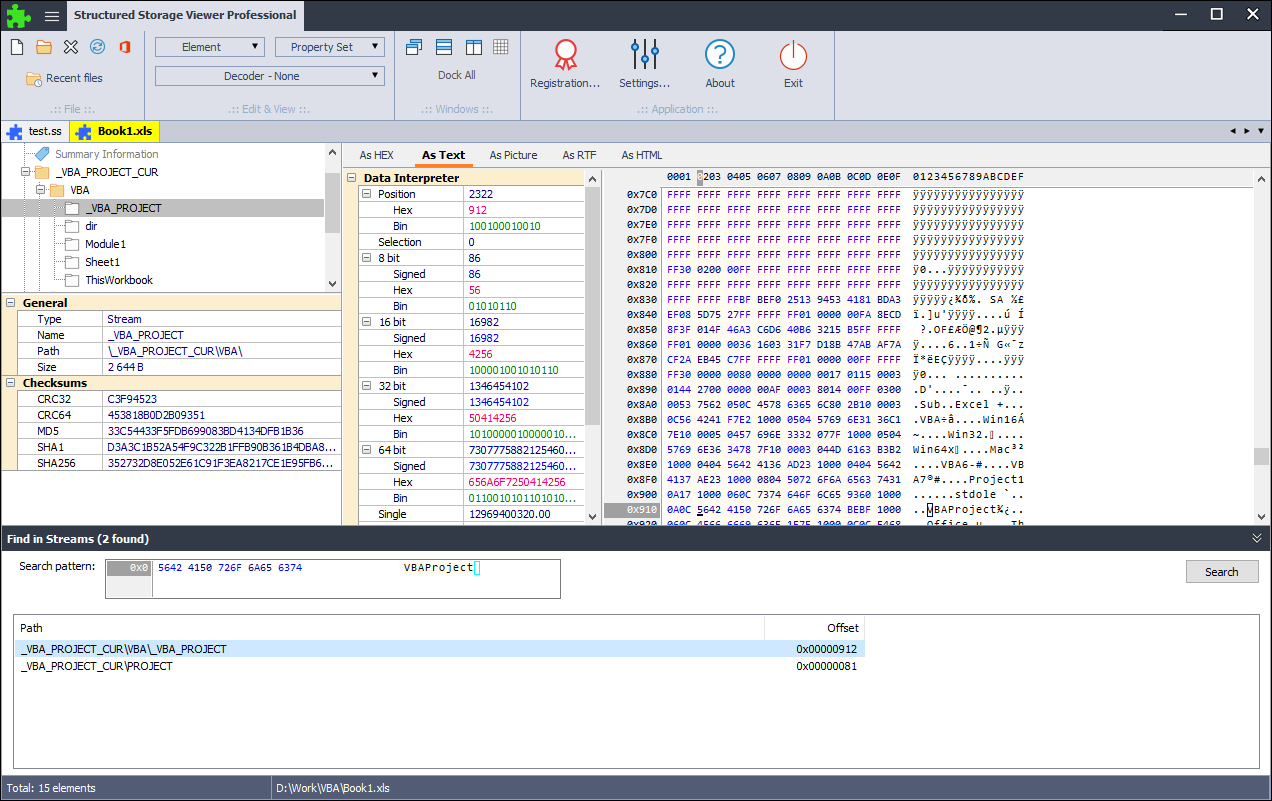Select the dir stream in tree
The height and width of the screenshot is (801, 1272).
click(91, 226)
